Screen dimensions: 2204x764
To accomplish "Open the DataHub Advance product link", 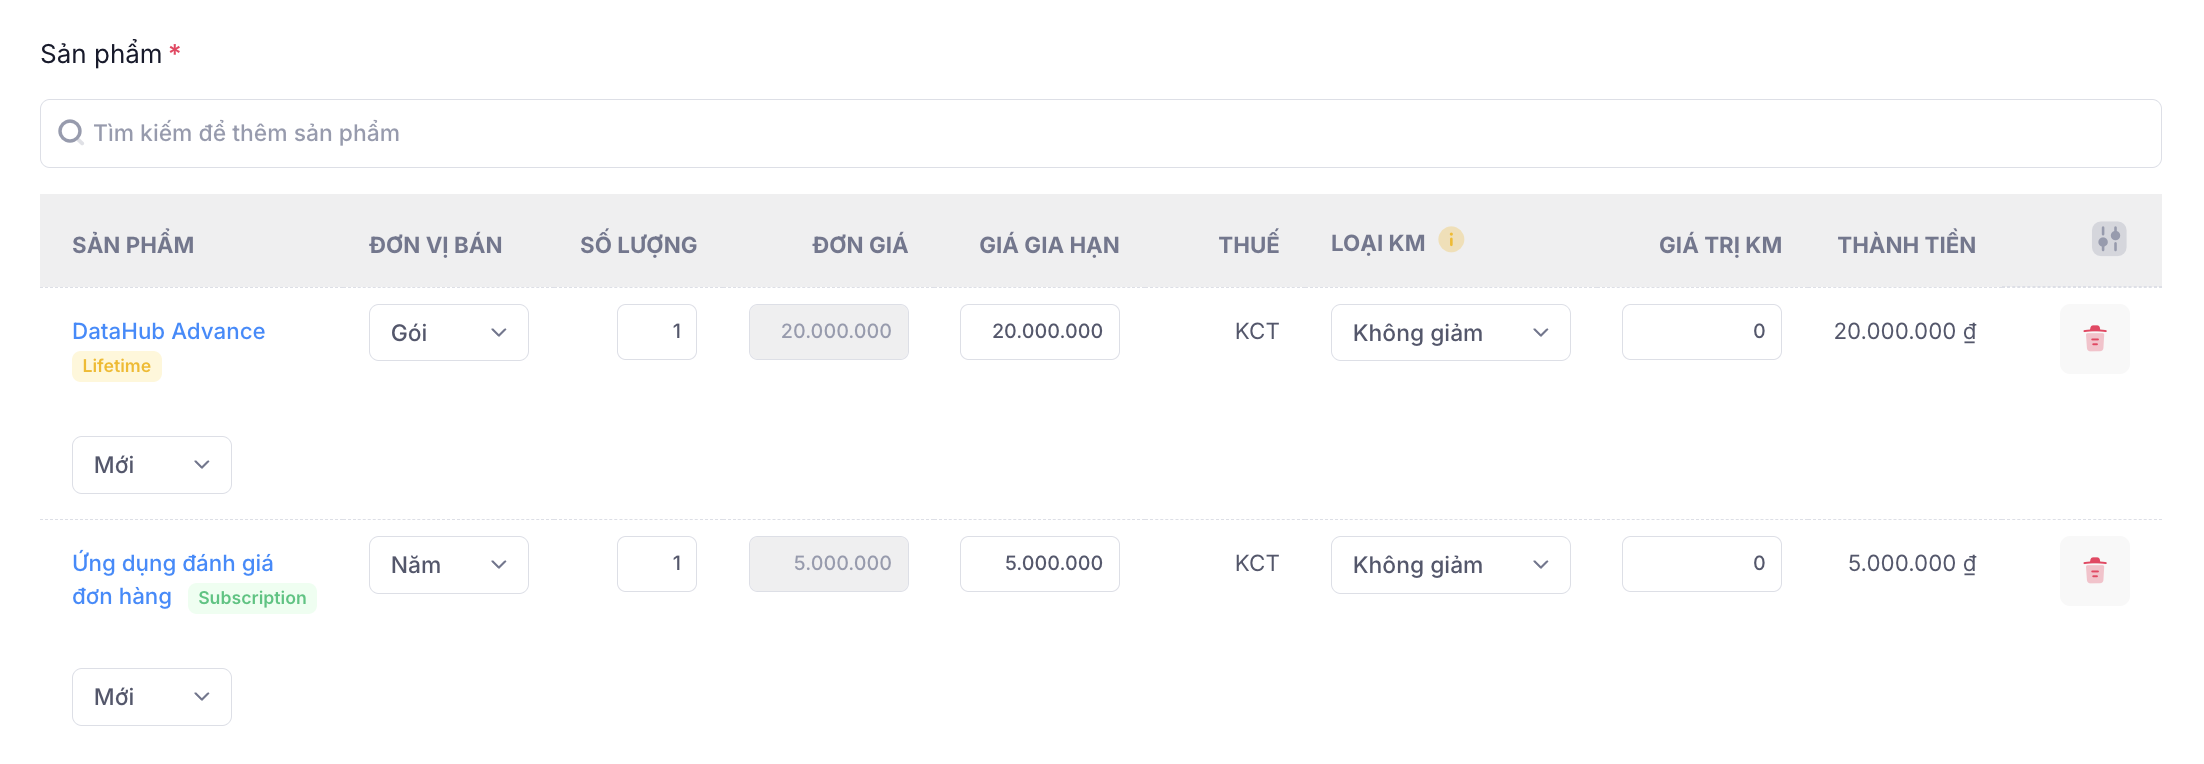I will 168,331.
